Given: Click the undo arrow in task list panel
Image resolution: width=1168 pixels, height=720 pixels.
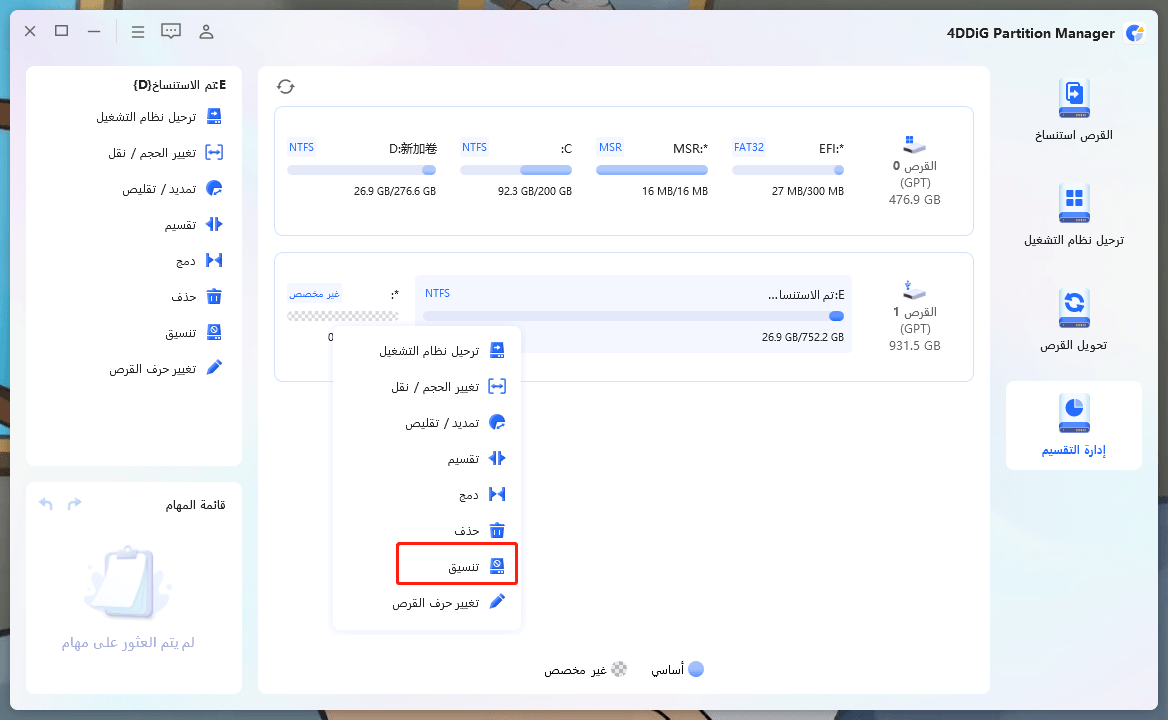Looking at the screenshot, I should (45, 504).
